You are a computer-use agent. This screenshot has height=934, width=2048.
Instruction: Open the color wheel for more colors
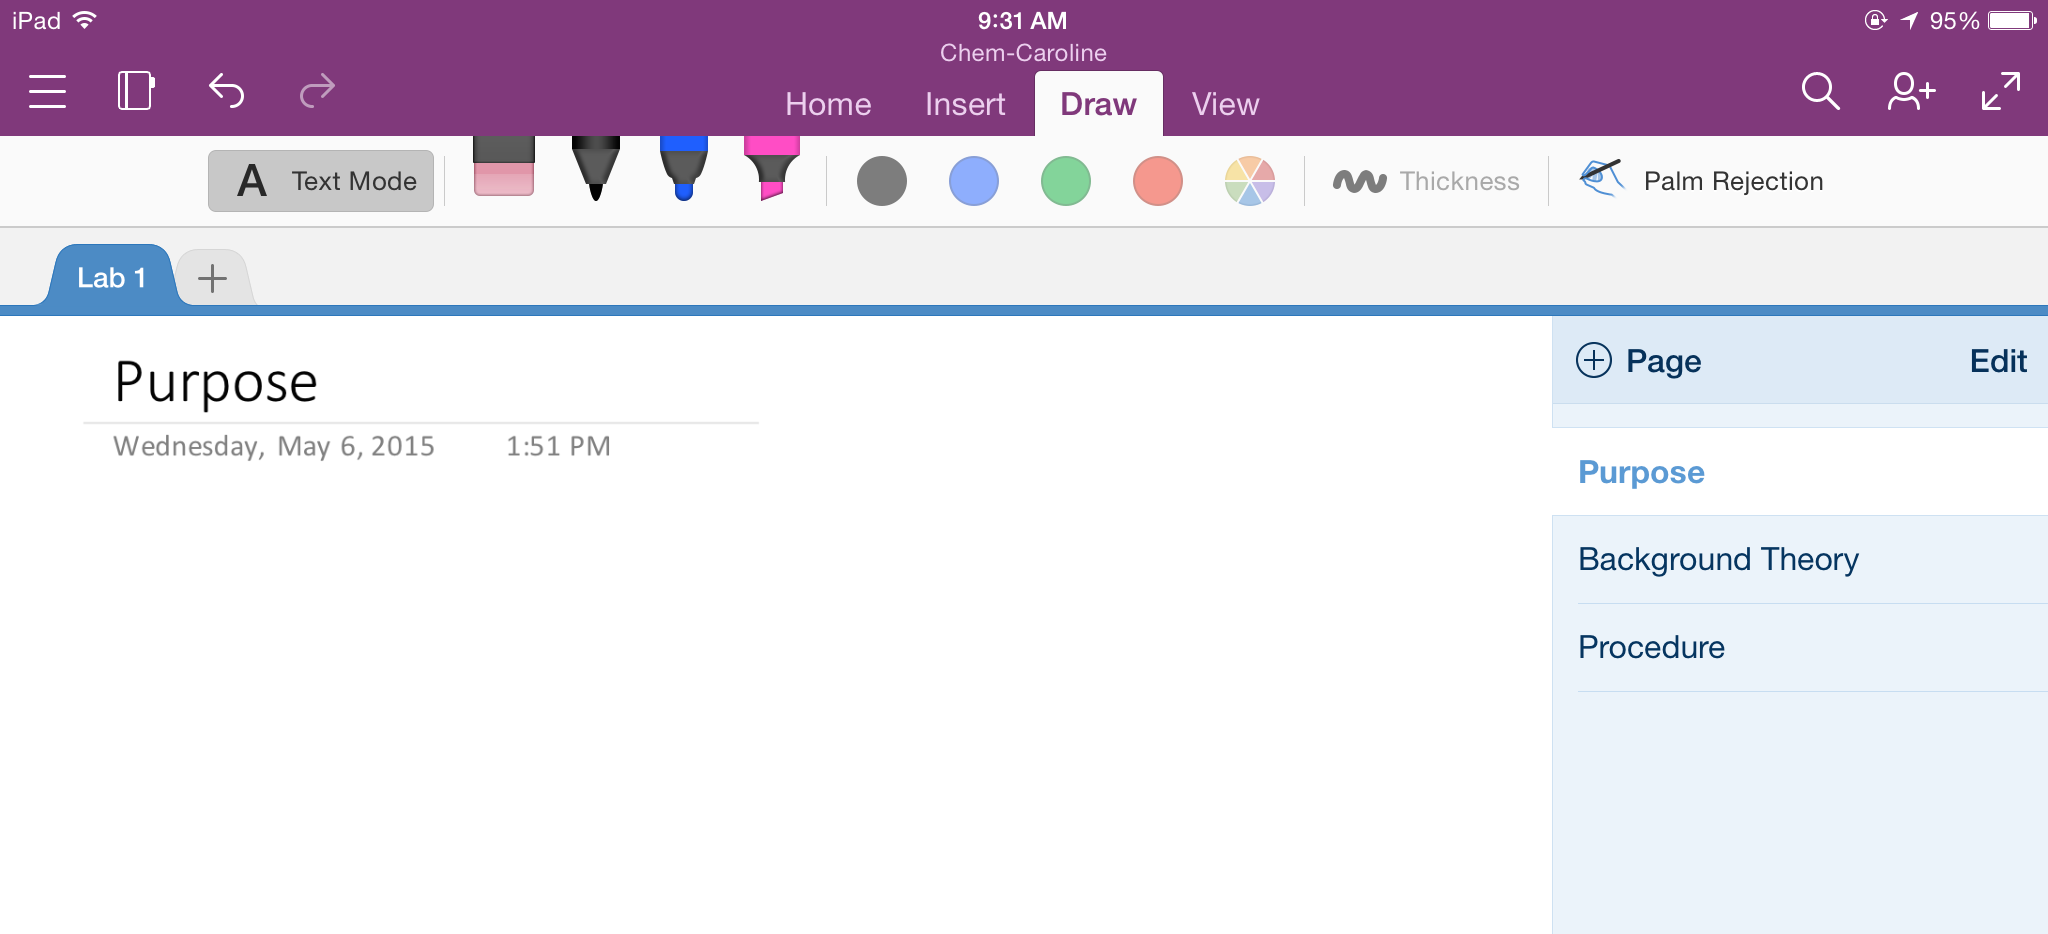1249,181
